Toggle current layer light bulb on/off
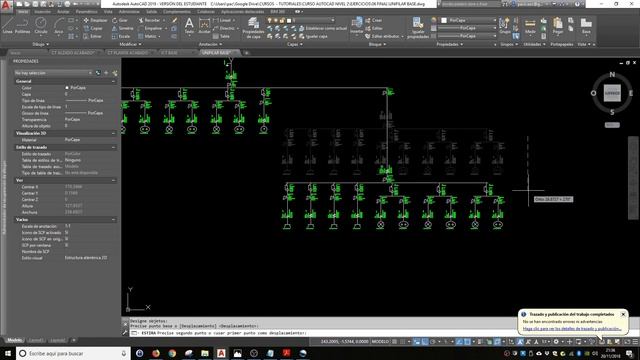Image resolution: width=640 pixels, height=360 pixels. coord(269,20)
